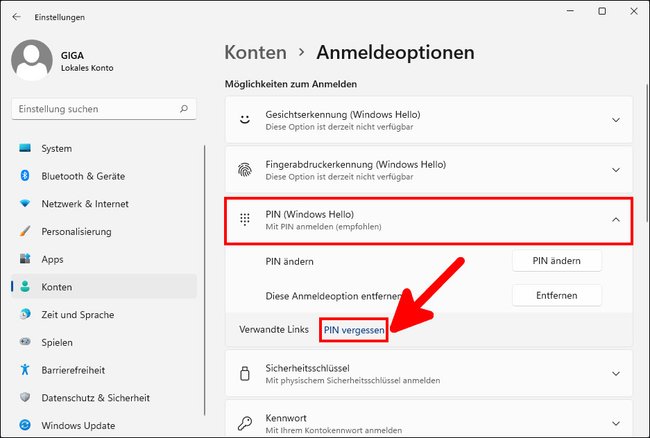650x438 pixels.
Task: Click 'Mit physischem Sicherheitsschlüssel anmelden' text
Action: click(x=353, y=380)
